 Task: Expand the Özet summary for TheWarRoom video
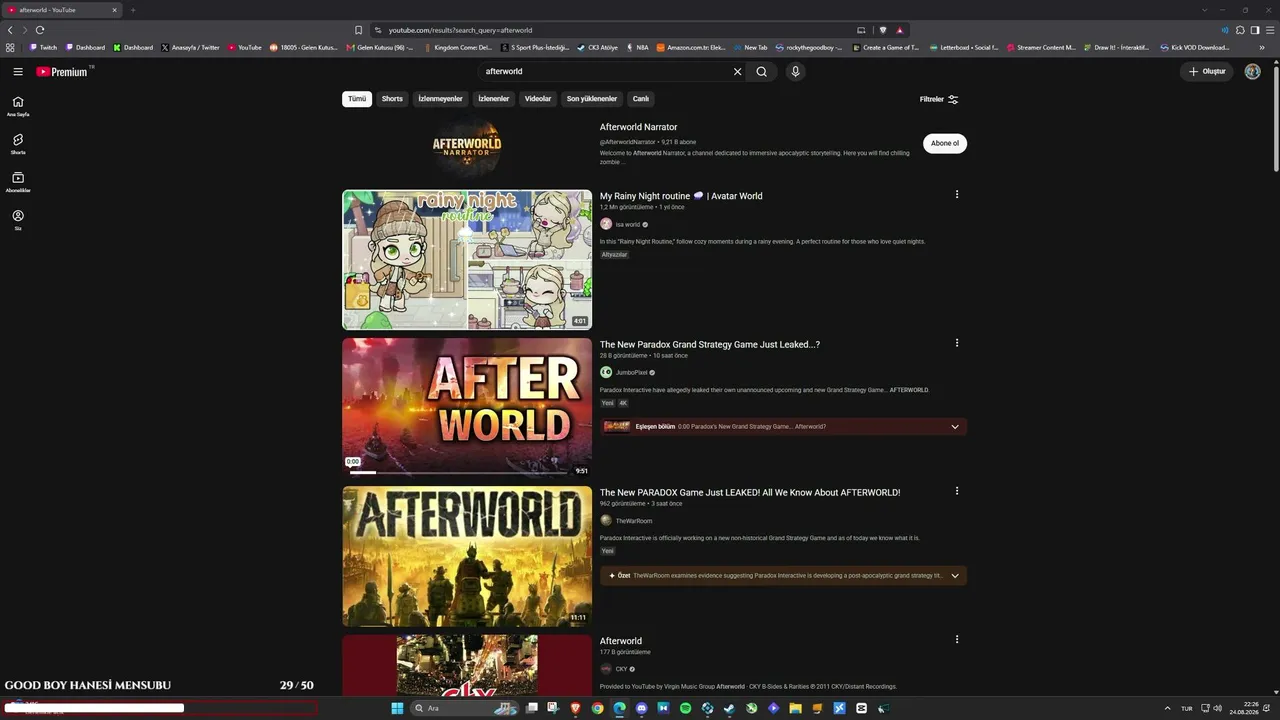pos(955,576)
